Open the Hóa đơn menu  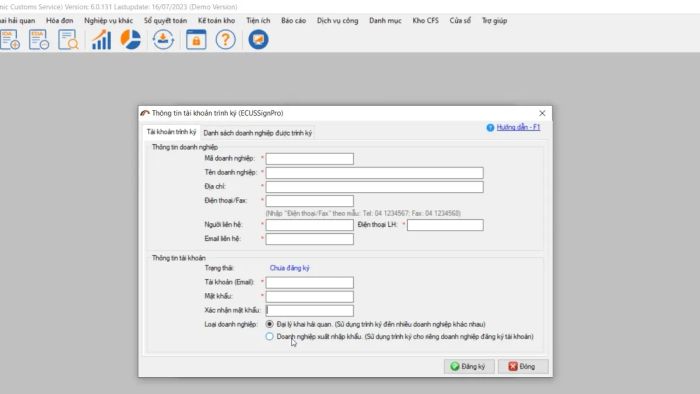pos(59,21)
